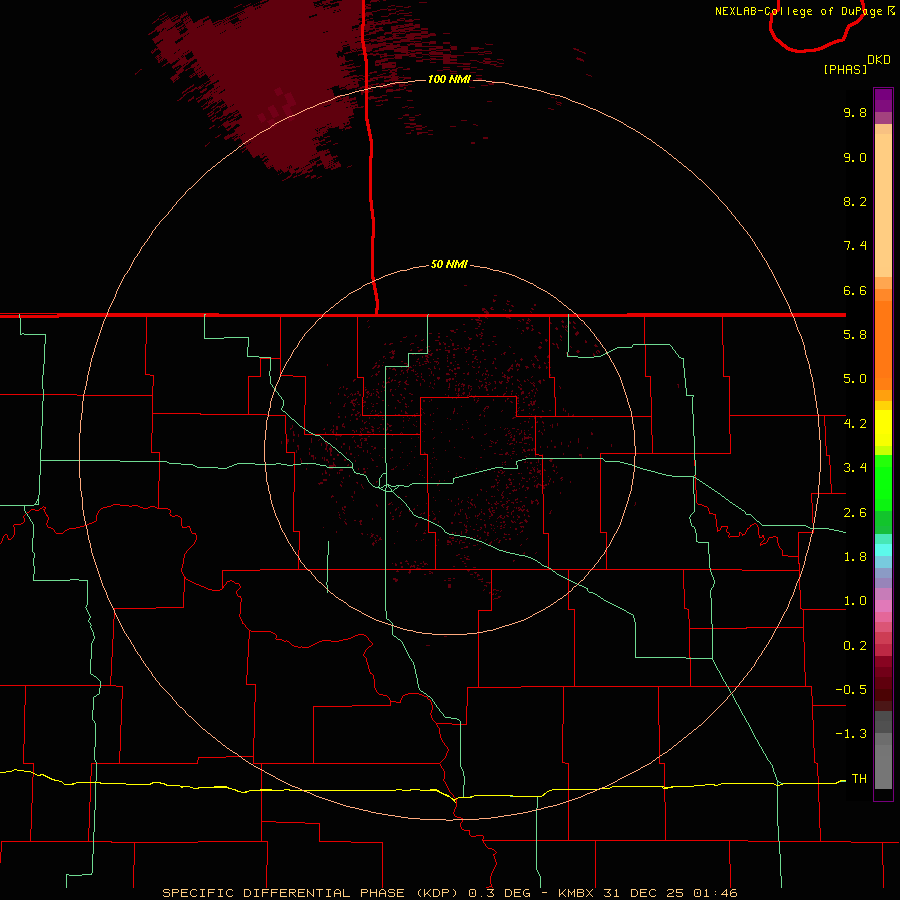This screenshot has height=900, width=900.
Task: Click the highway interchange near the radar center
Action: [387, 487]
